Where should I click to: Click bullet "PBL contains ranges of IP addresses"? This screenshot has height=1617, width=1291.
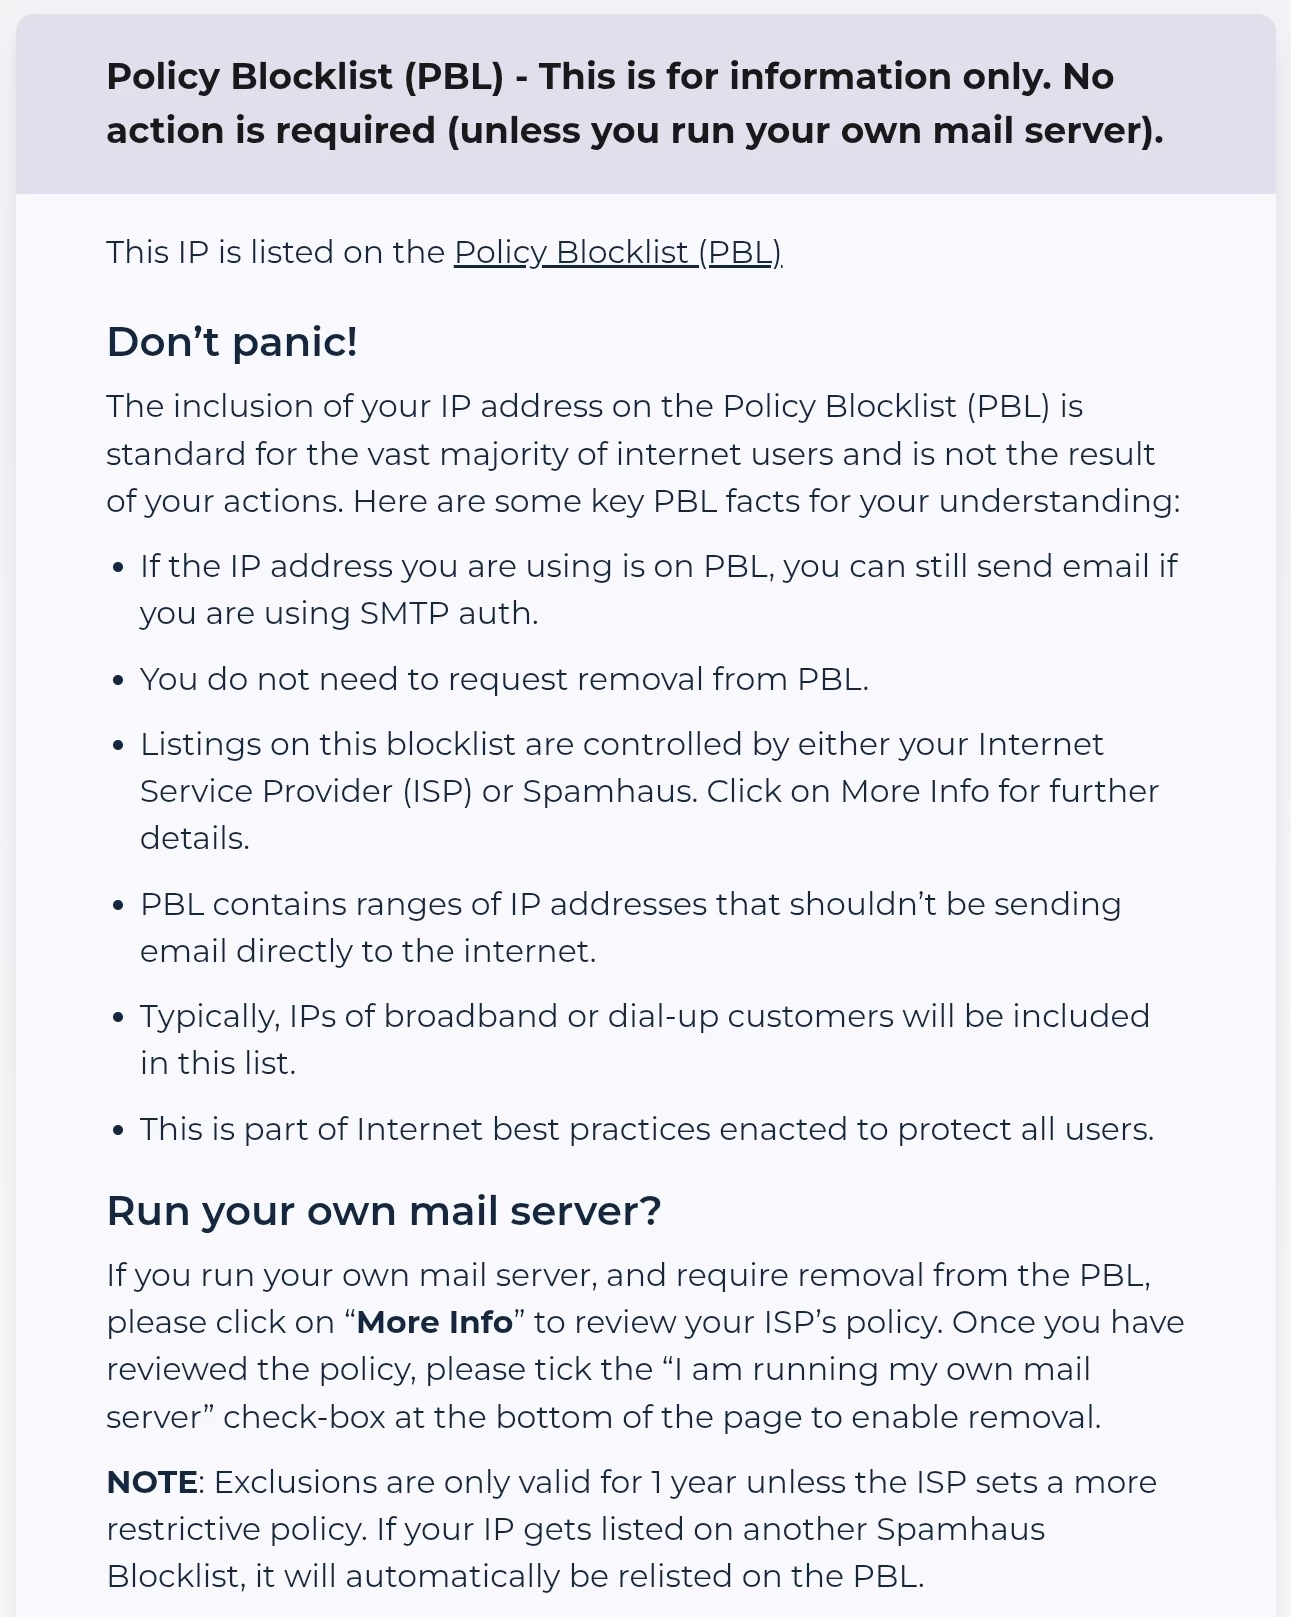630,905
